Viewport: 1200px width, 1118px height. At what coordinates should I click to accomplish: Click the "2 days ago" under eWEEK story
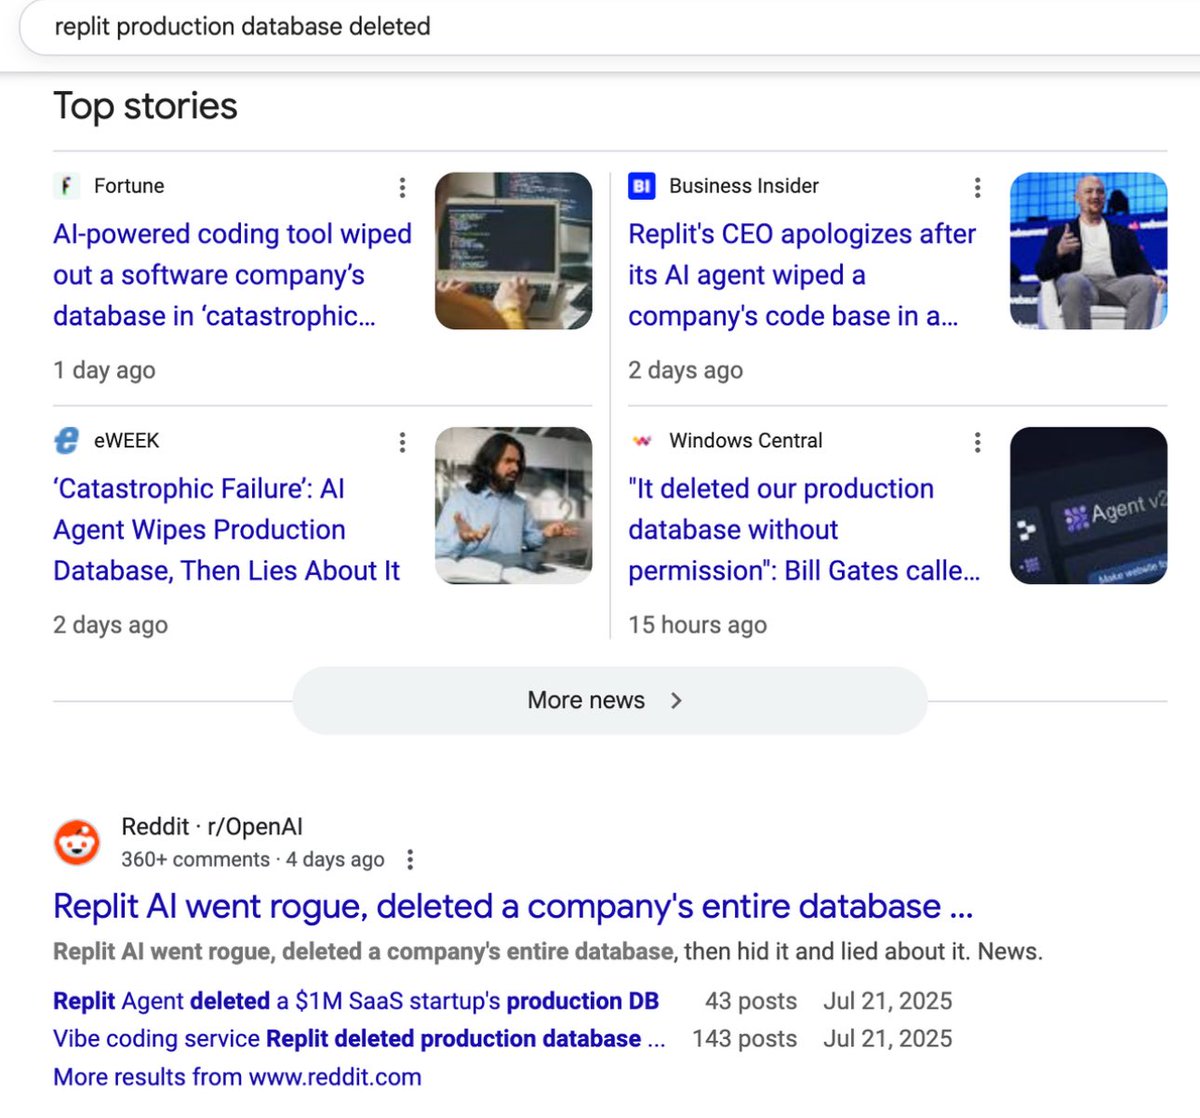point(110,625)
